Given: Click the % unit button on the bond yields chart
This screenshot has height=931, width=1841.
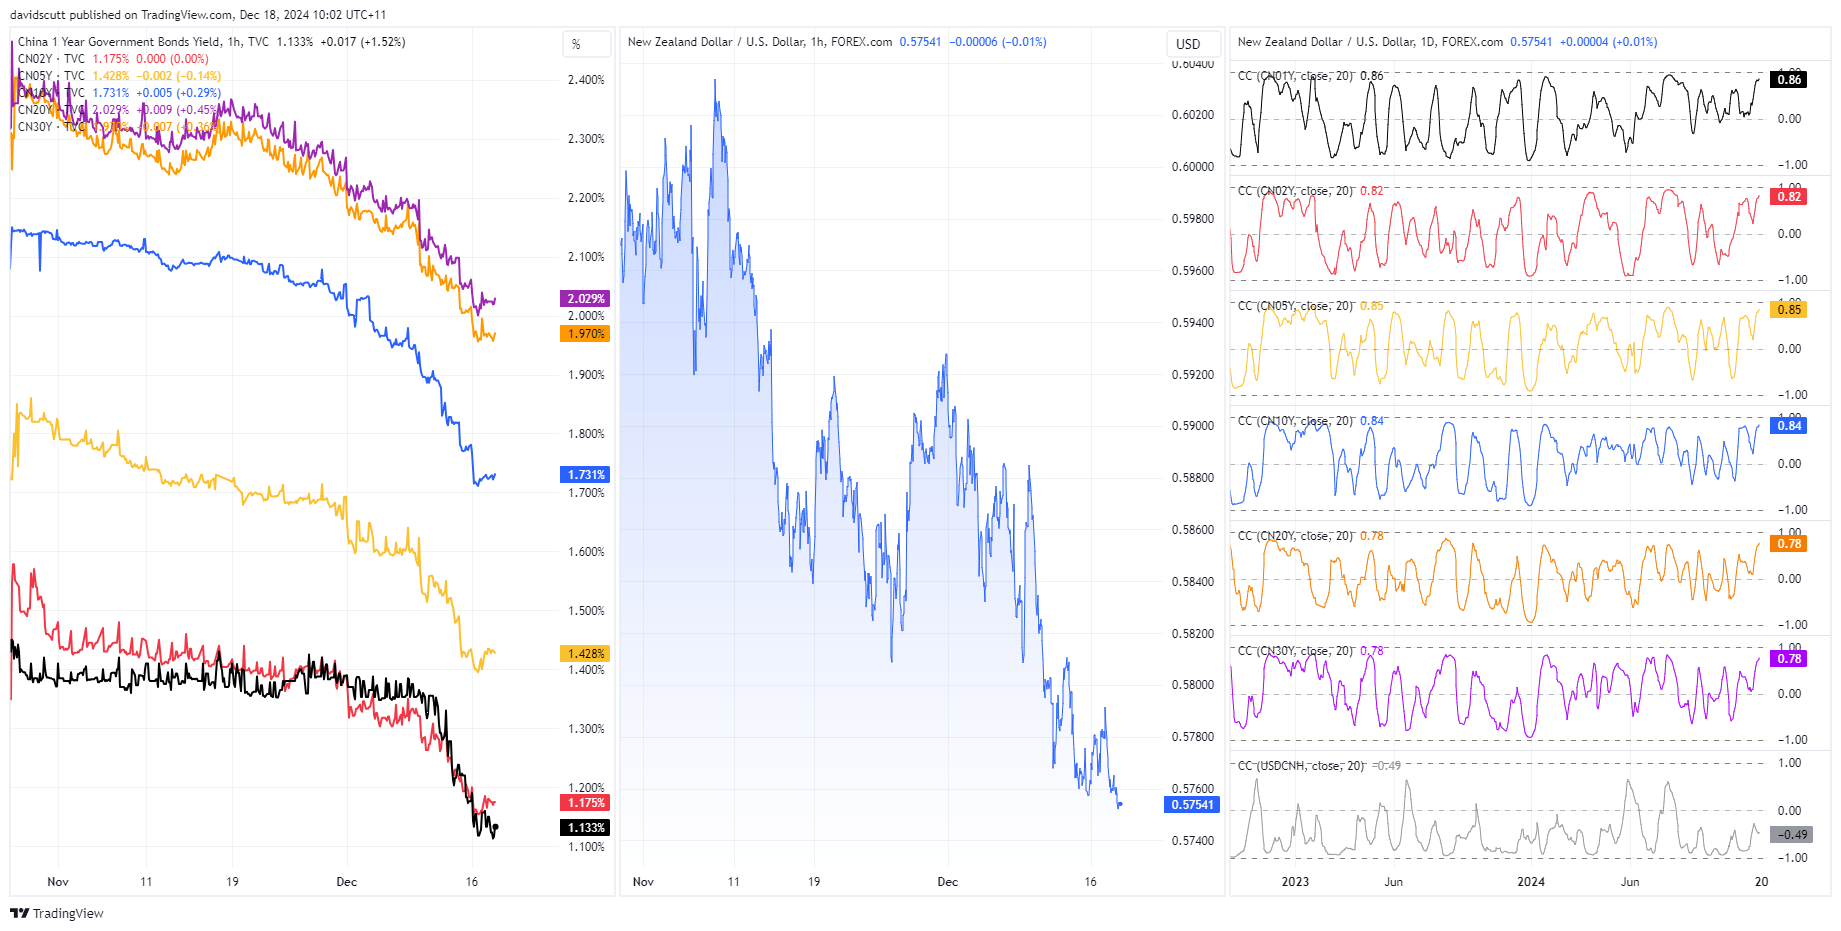Looking at the screenshot, I should click(586, 44).
